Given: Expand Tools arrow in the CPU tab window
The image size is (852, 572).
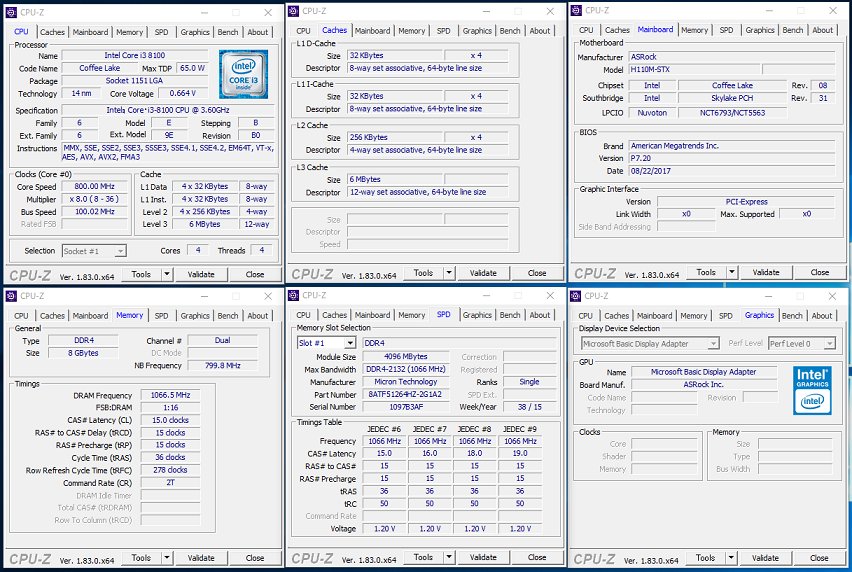Looking at the screenshot, I should click(167, 274).
